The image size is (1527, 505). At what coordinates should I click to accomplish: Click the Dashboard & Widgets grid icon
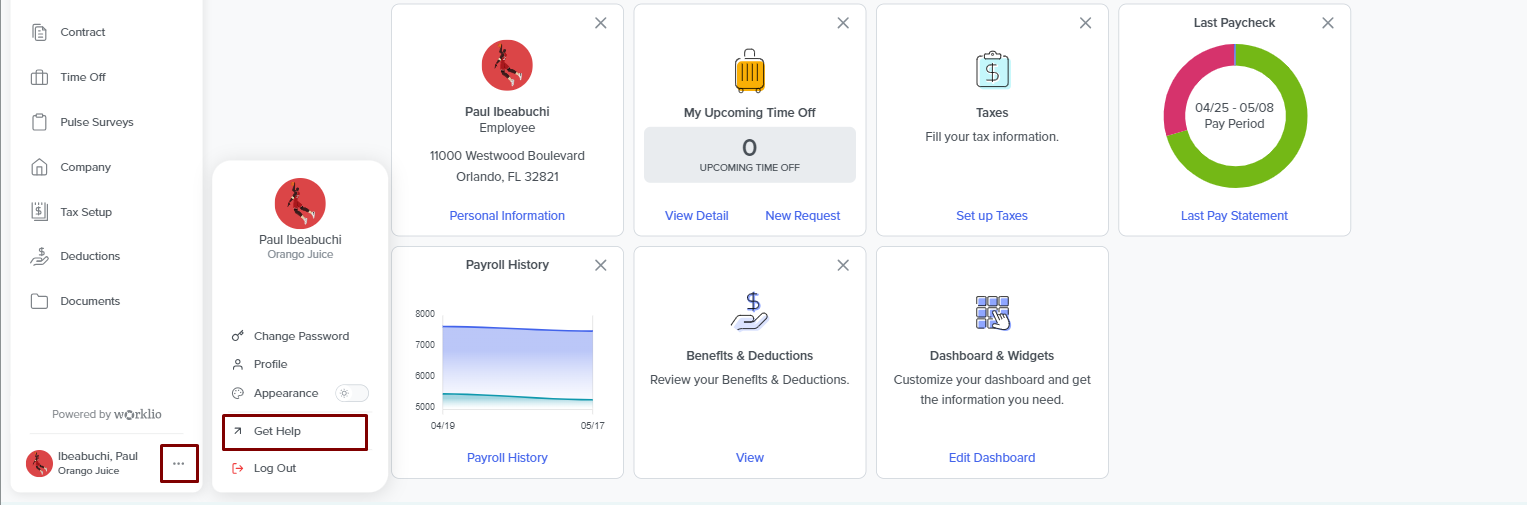coord(991,312)
